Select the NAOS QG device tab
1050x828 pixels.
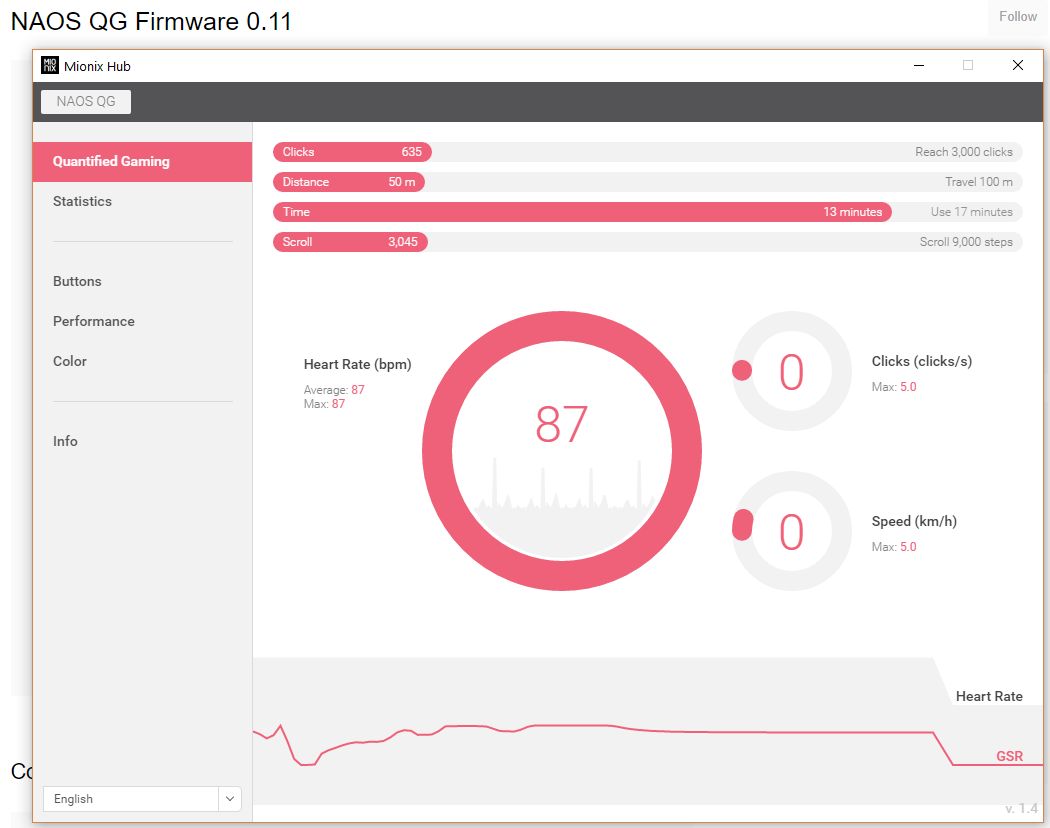[x=86, y=102]
